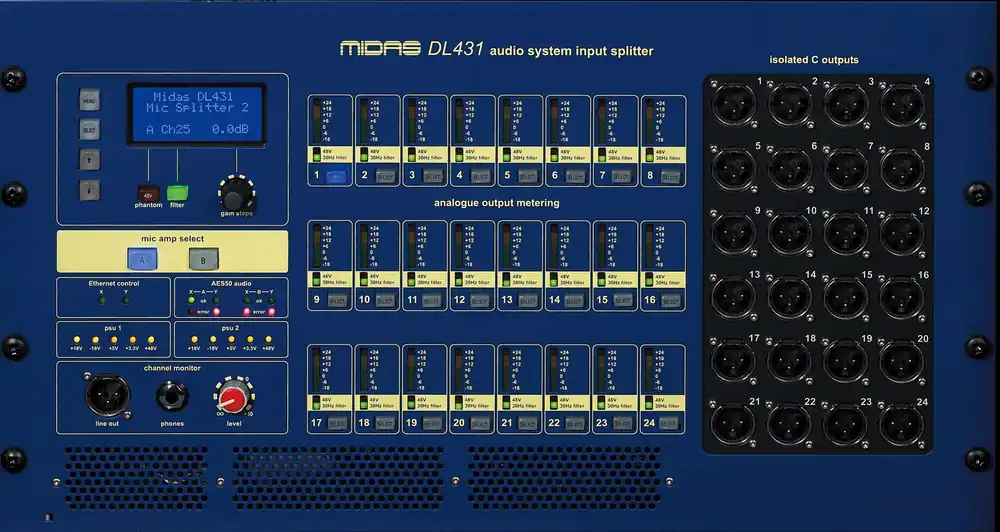Image resolution: width=1000 pixels, height=532 pixels.
Task: Click the channel 24 SELECT button
Action: click(x=670, y=424)
